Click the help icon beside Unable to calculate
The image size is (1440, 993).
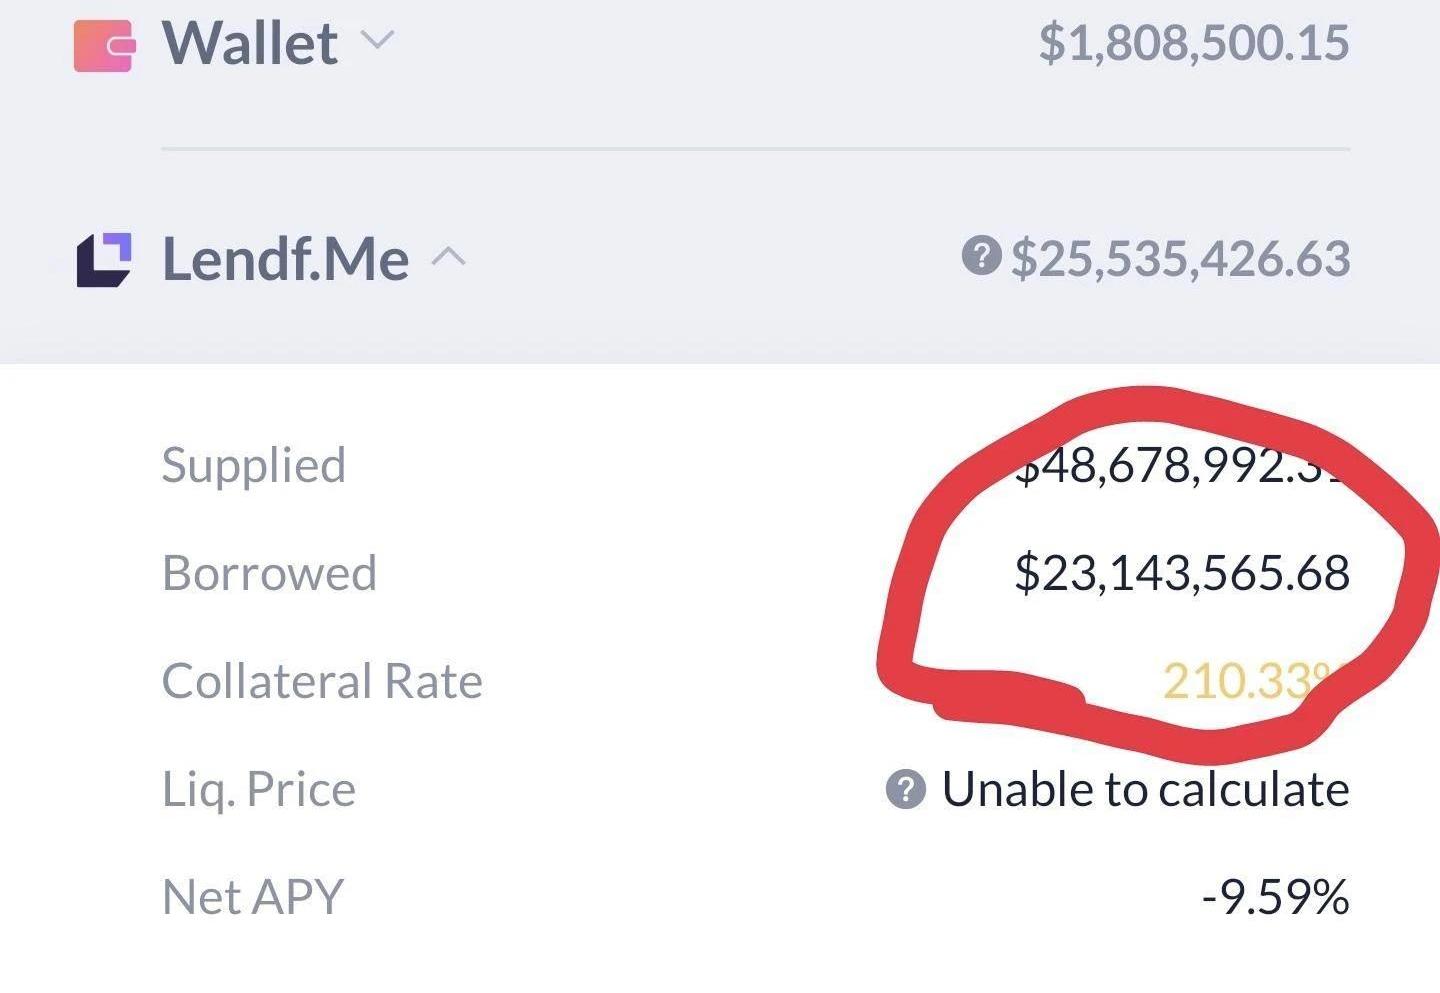[x=906, y=789]
